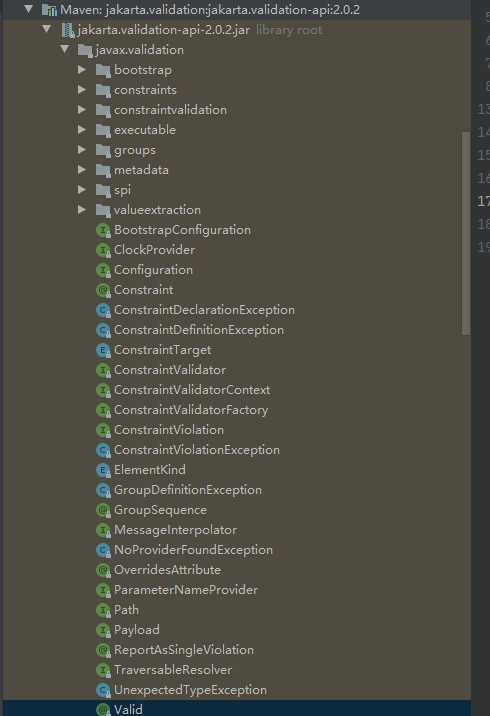Click the valueextraction folder icon

point(103,211)
